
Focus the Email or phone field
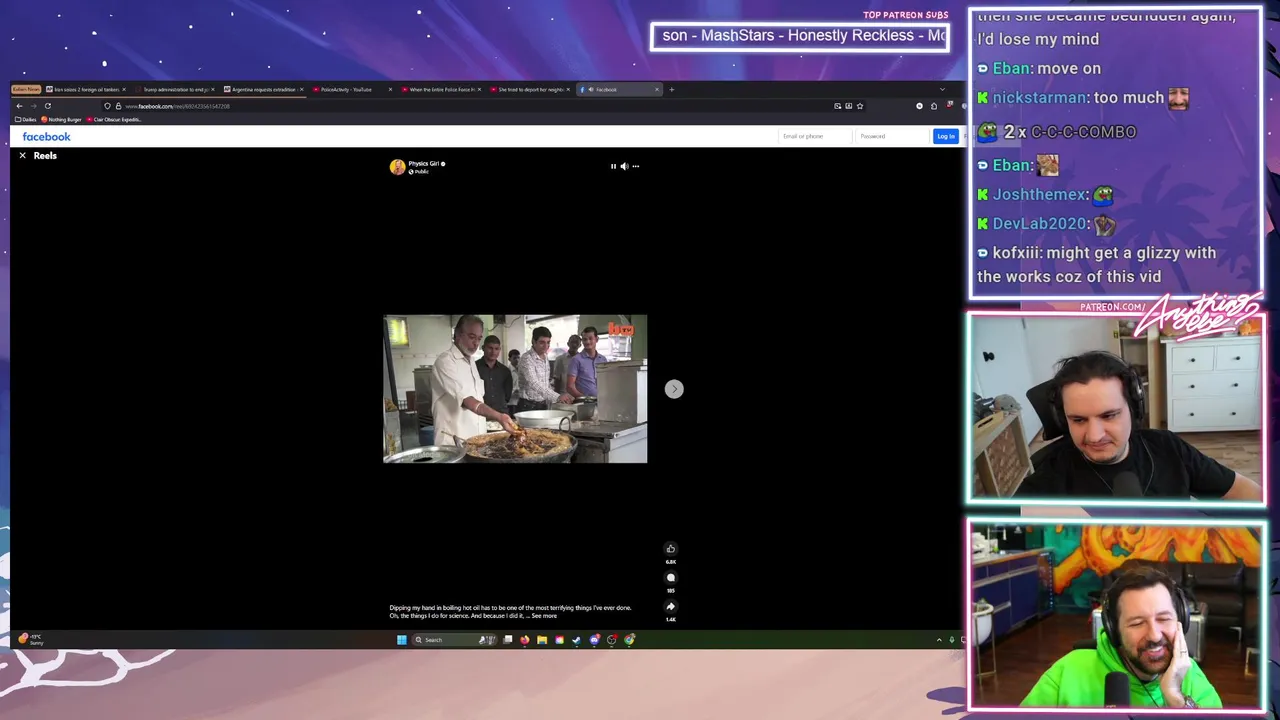click(x=814, y=136)
